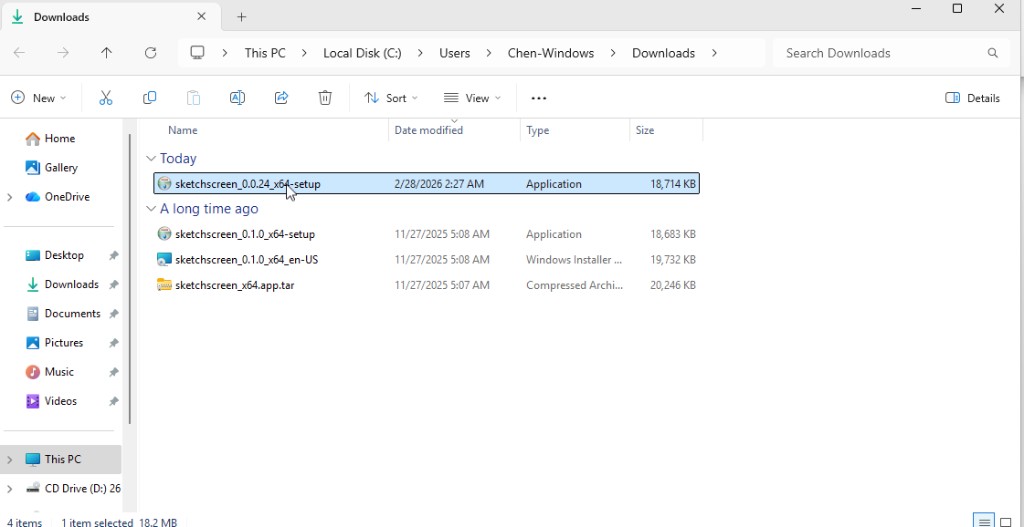
Task: Click the navigation pane scrollbar
Action: [x=129, y=279]
